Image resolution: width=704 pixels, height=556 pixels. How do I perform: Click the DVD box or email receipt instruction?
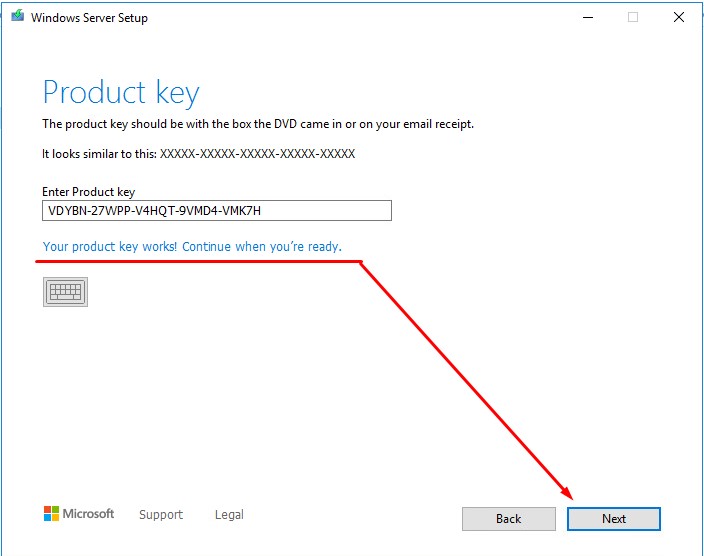(x=257, y=125)
